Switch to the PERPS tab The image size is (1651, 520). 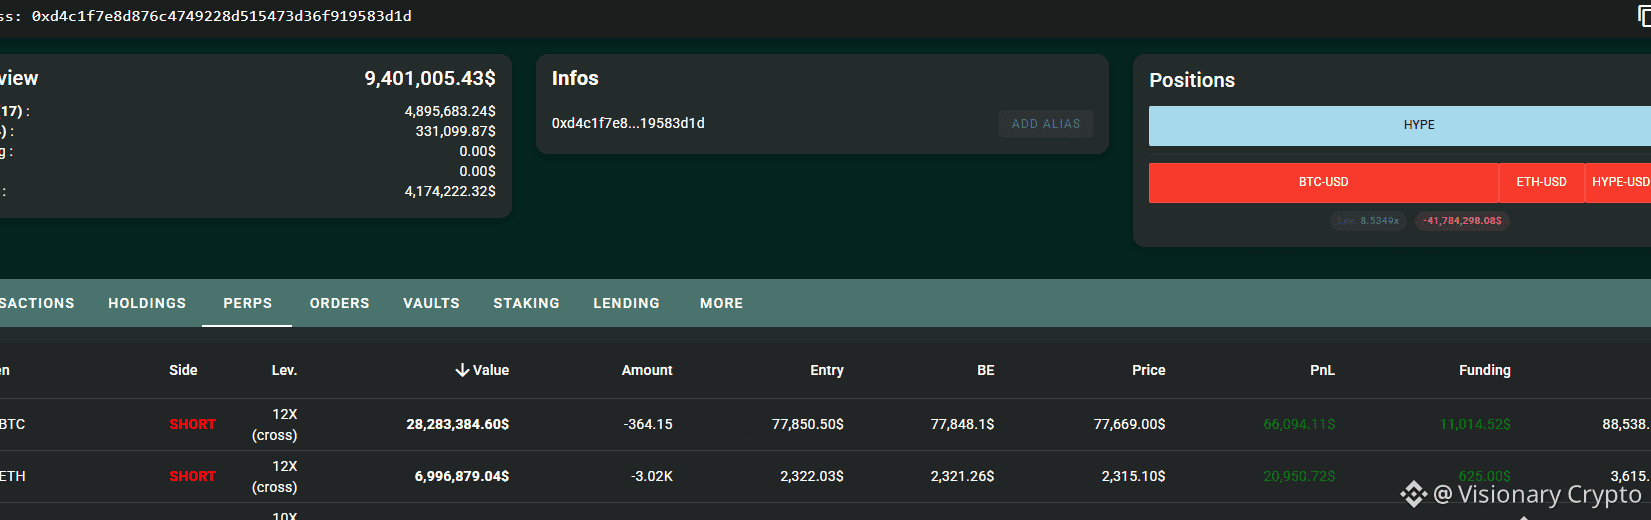(247, 303)
